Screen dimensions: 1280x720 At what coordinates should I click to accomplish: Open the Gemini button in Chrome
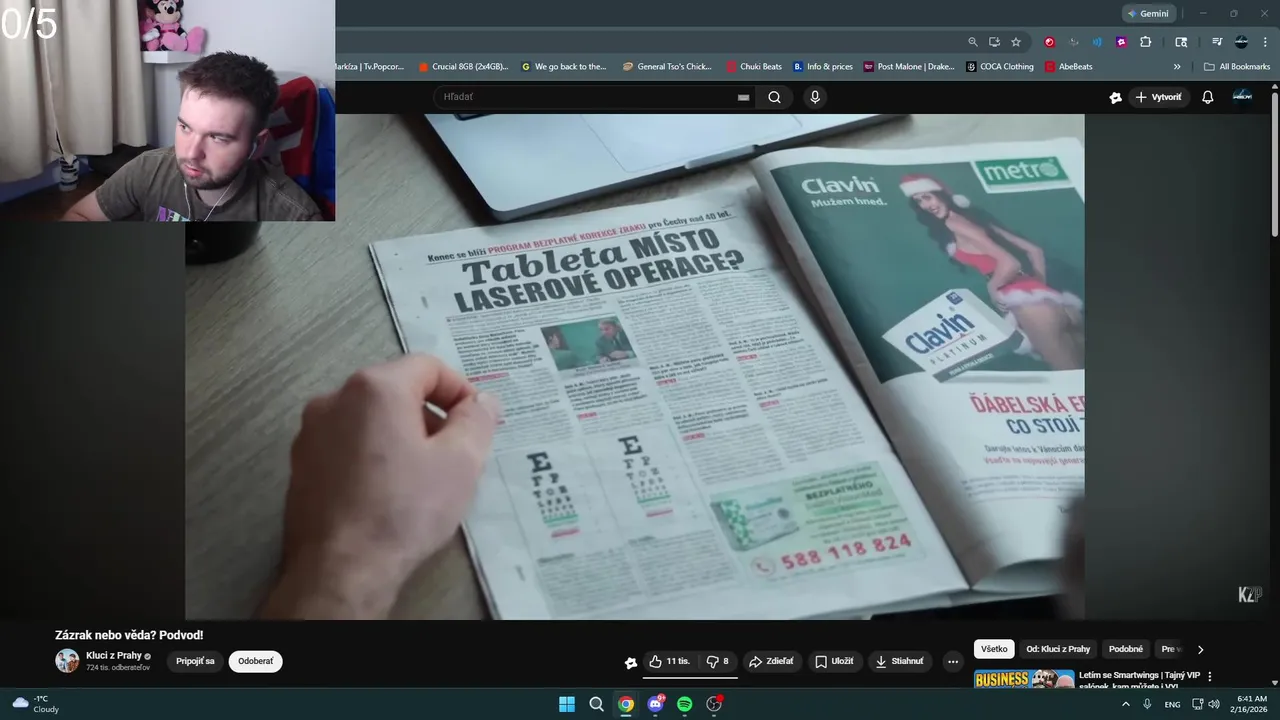[1149, 13]
